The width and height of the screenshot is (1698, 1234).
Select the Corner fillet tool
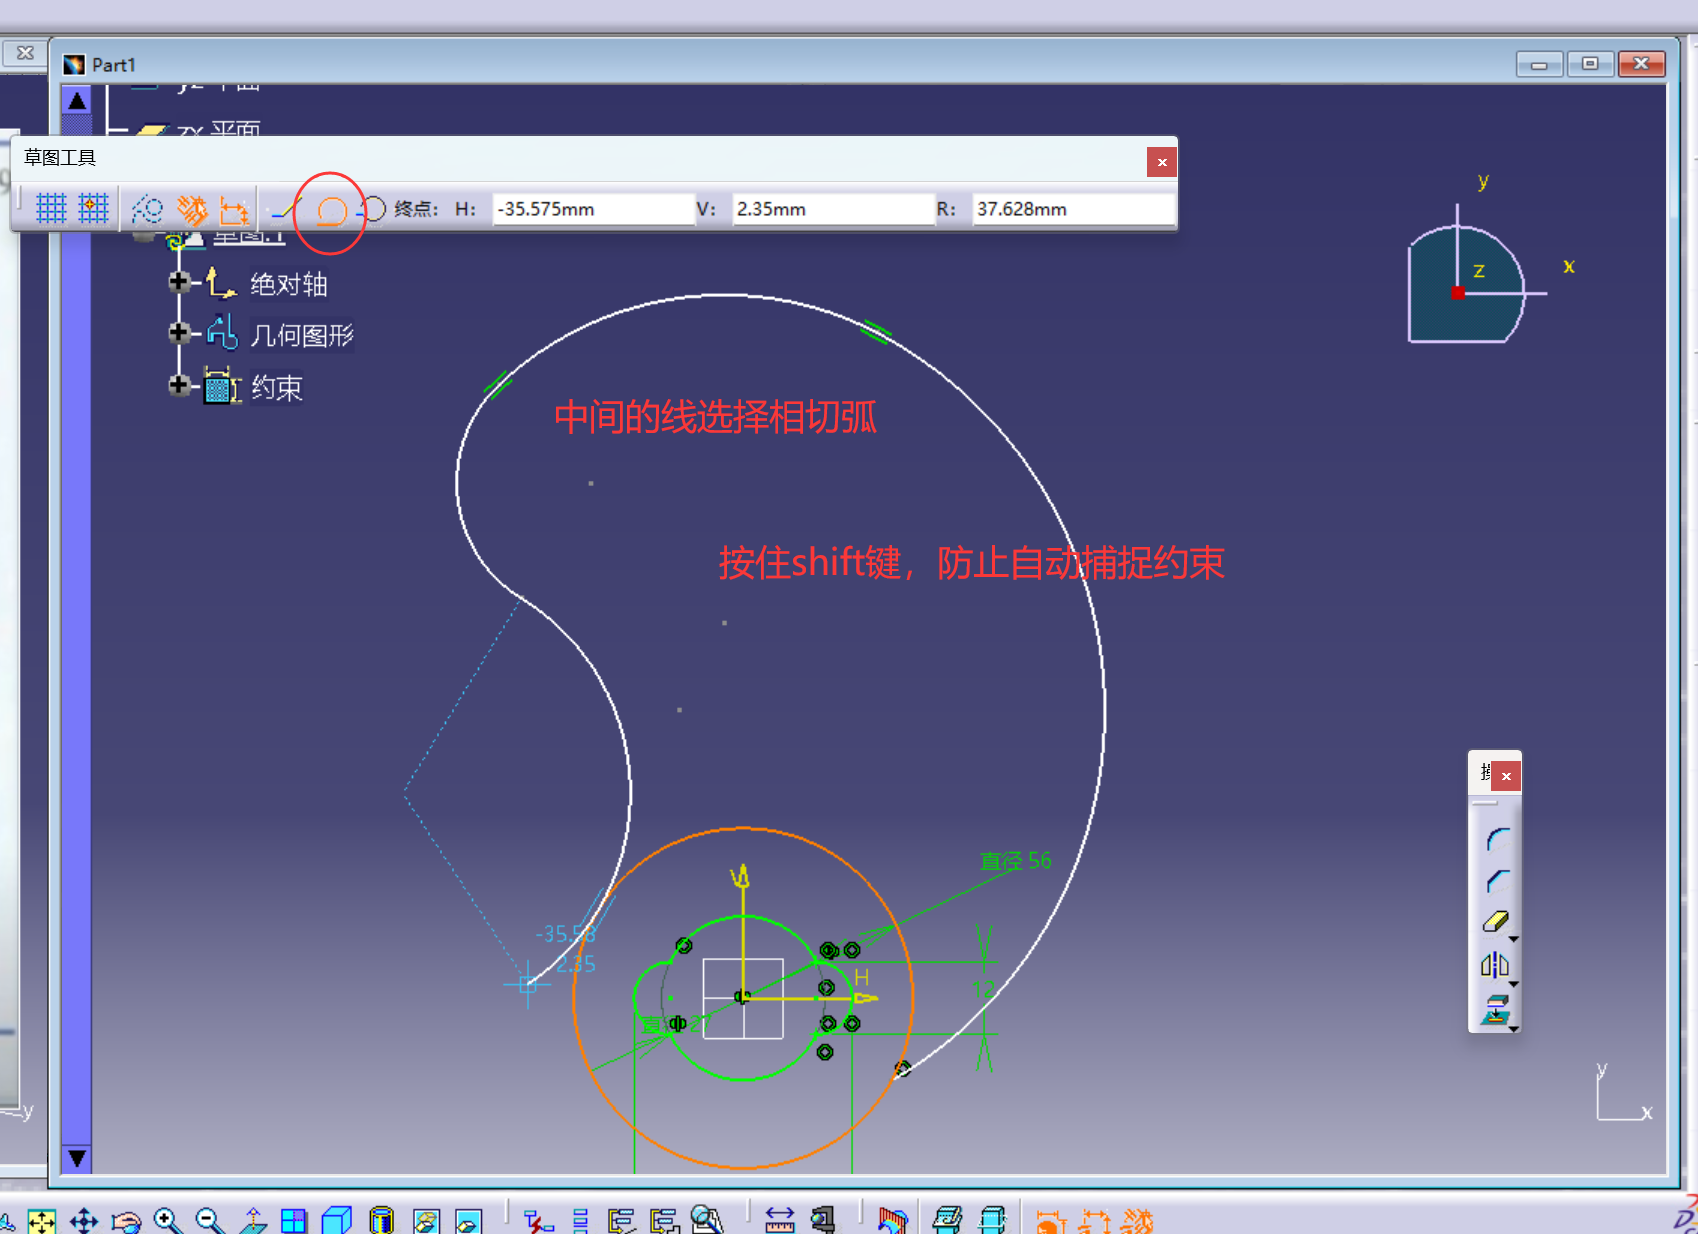[1497, 838]
